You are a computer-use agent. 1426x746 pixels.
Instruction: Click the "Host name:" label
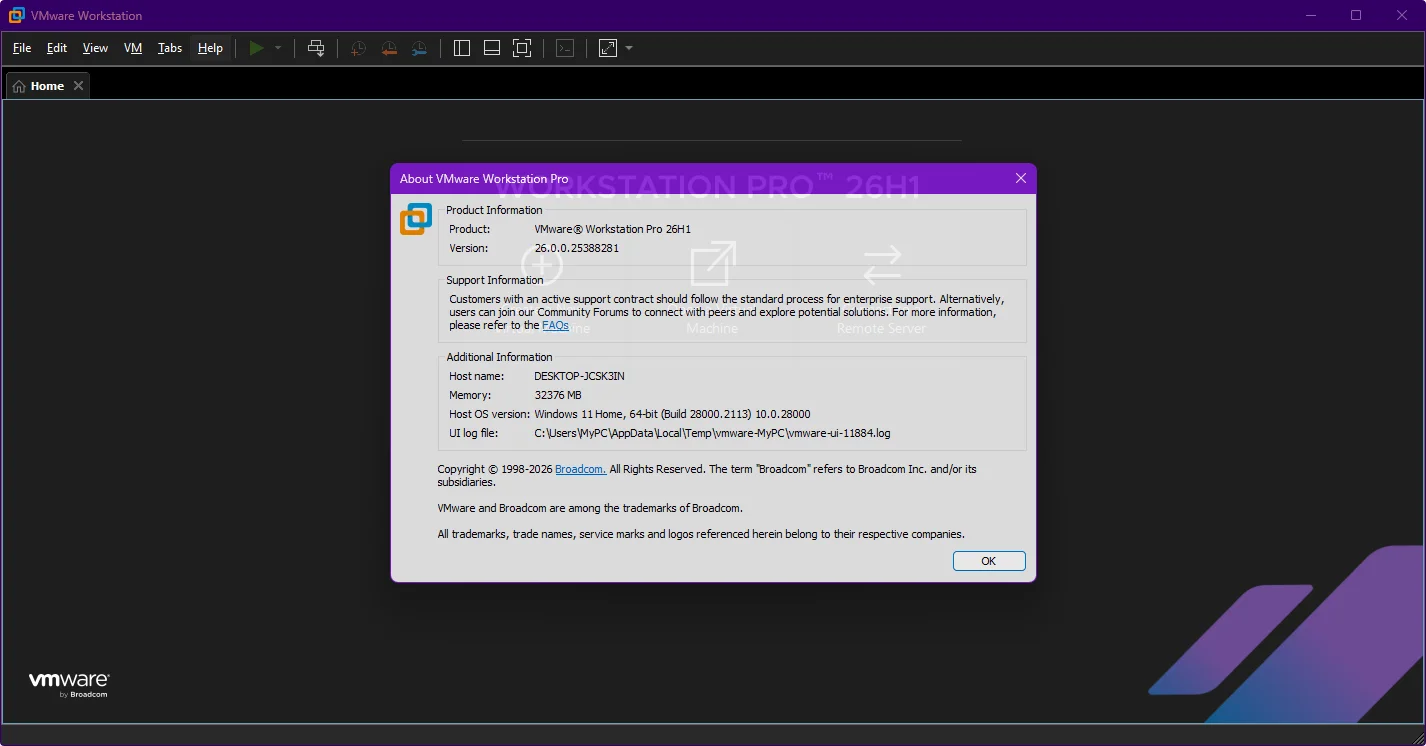pos(475,376)
